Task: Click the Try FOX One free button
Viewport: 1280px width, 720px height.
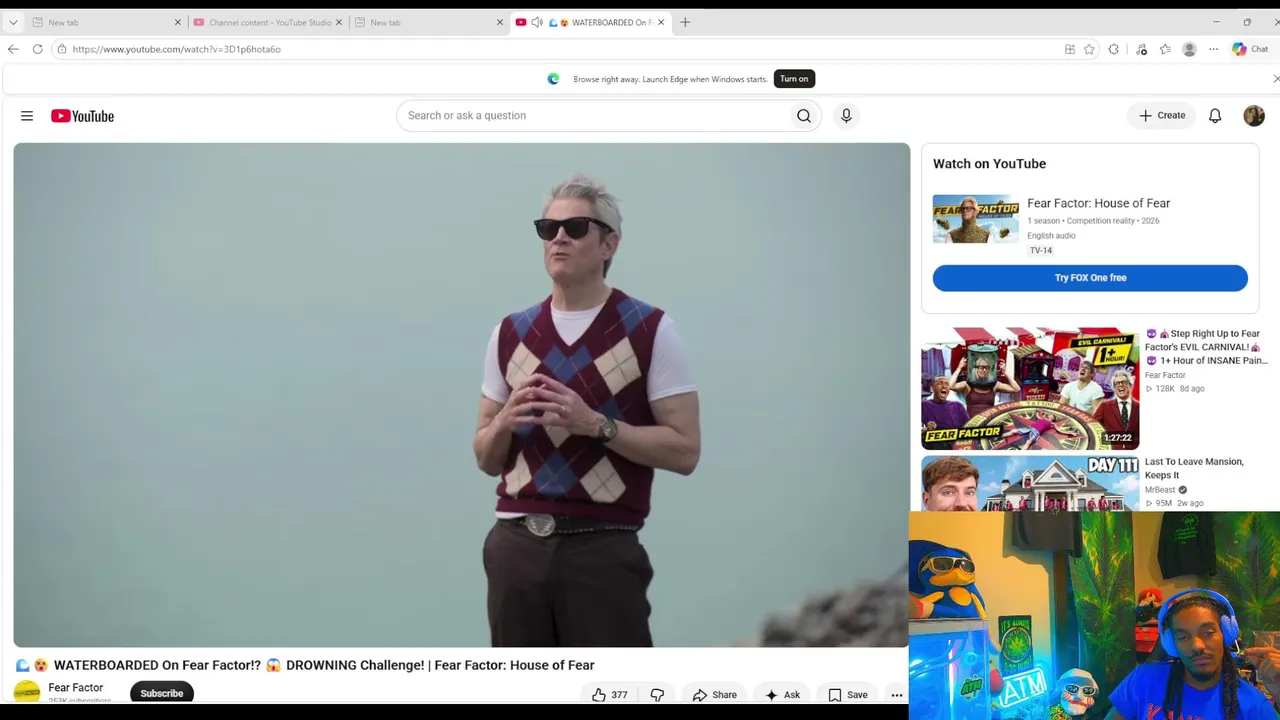Action: pos(1090,278)
